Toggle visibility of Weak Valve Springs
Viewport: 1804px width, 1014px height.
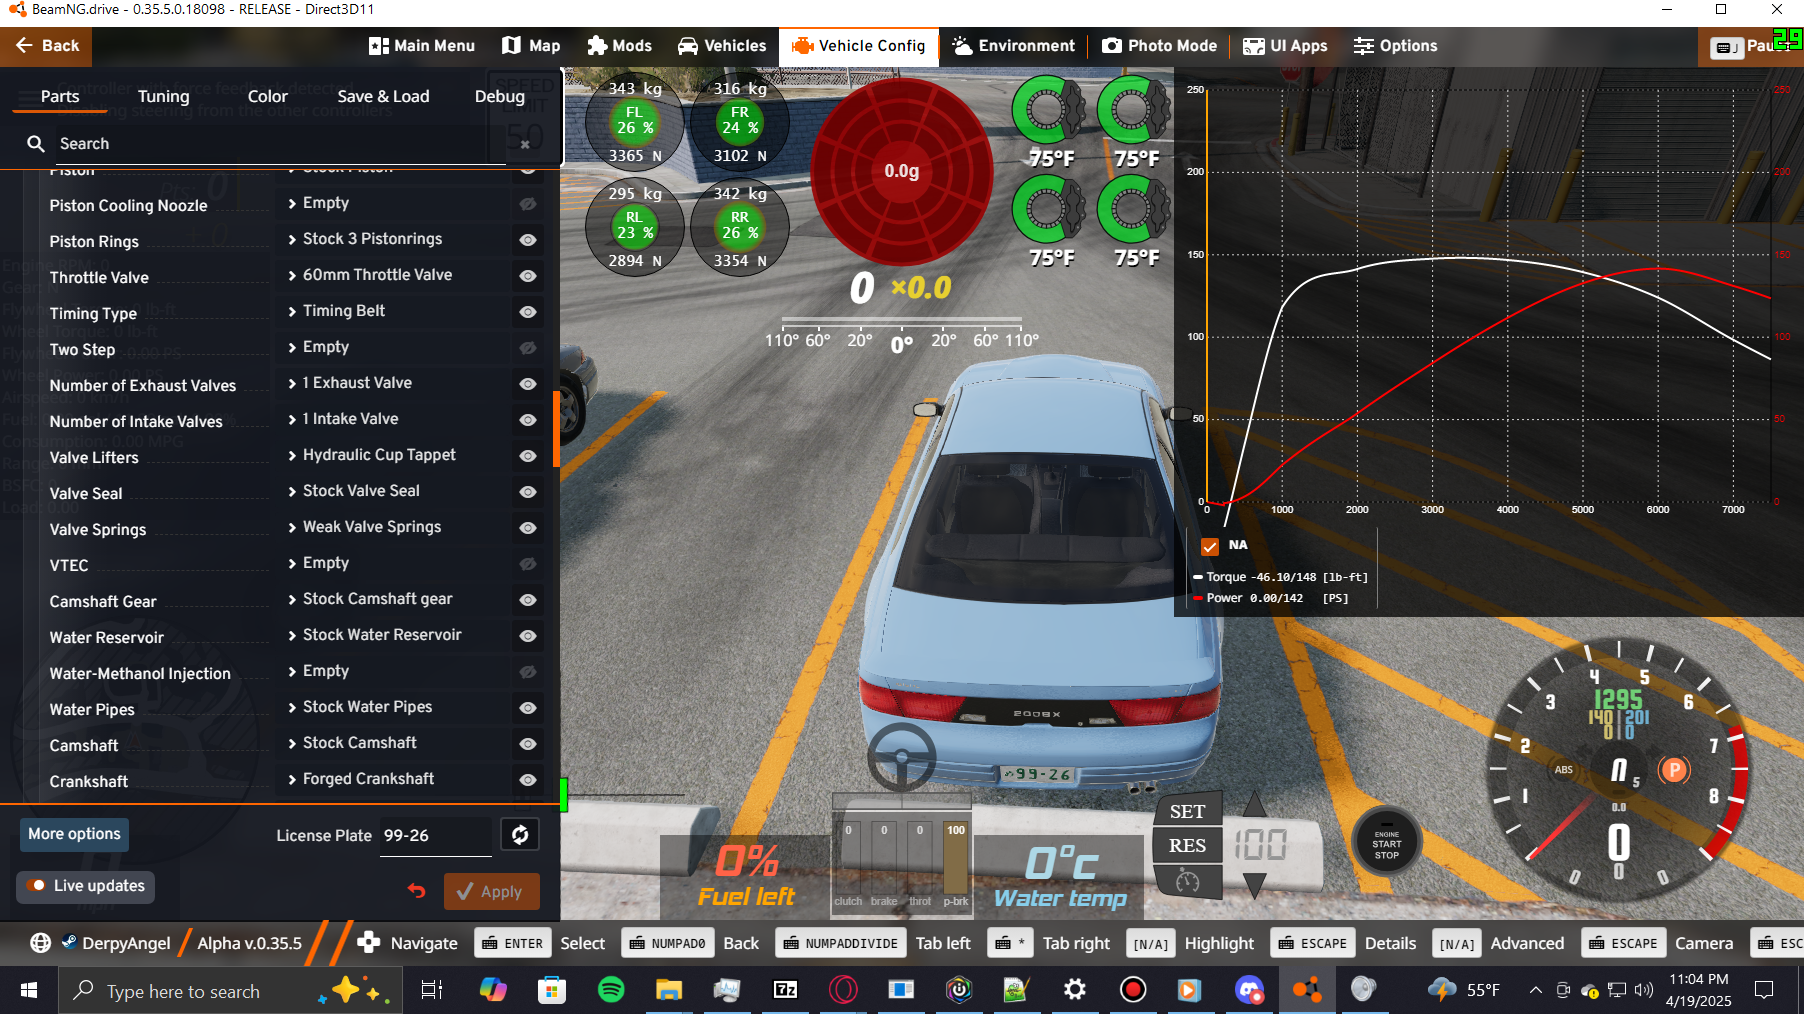click(528, 528)
